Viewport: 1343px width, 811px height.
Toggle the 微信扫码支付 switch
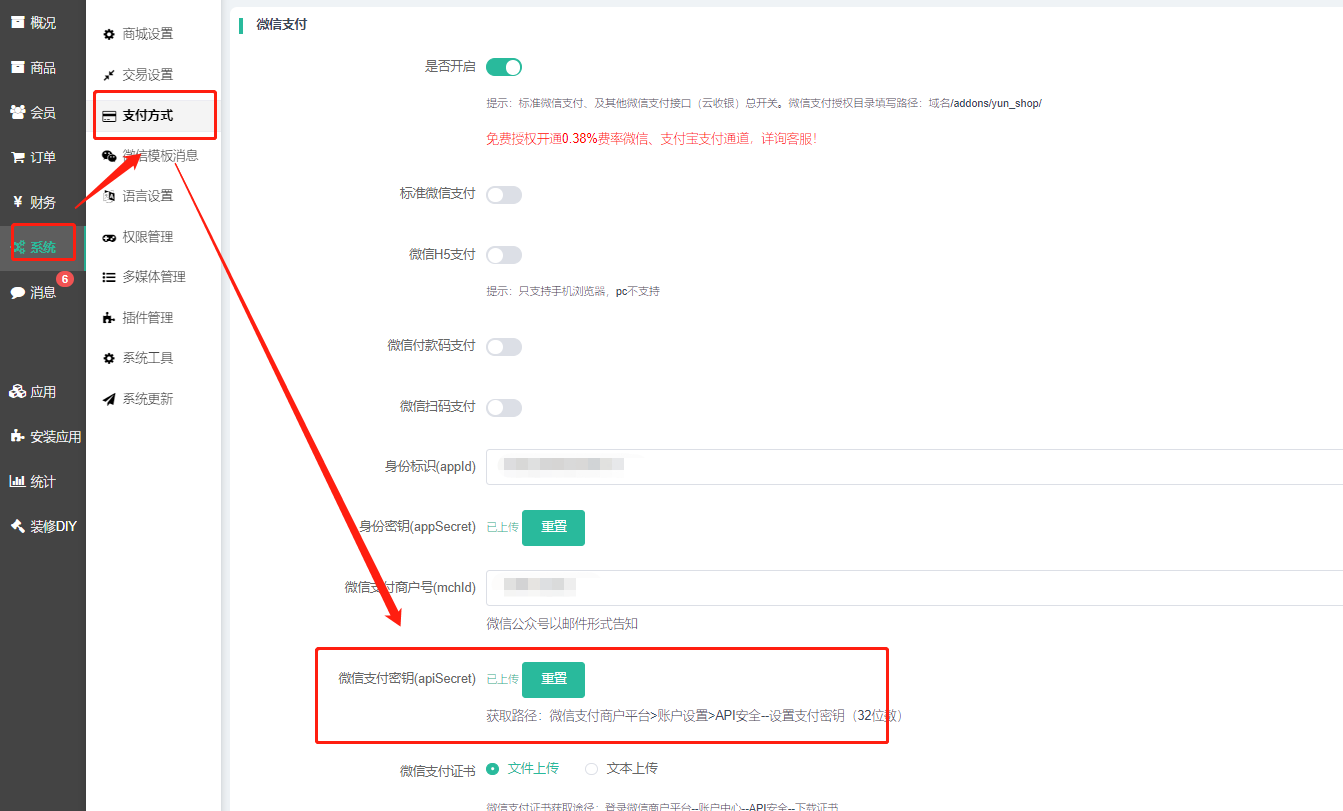pyautogui.click(x=504, y=407)
